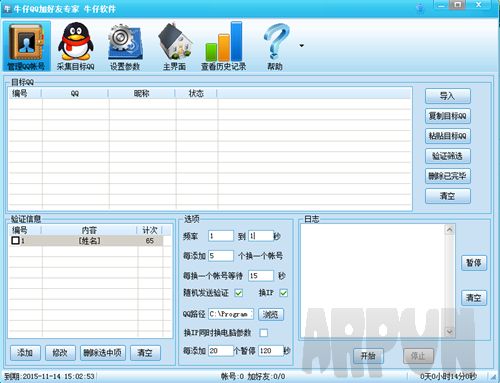
Task: Open 查看历史记录 bar chart icon
Action: (224, 46)
